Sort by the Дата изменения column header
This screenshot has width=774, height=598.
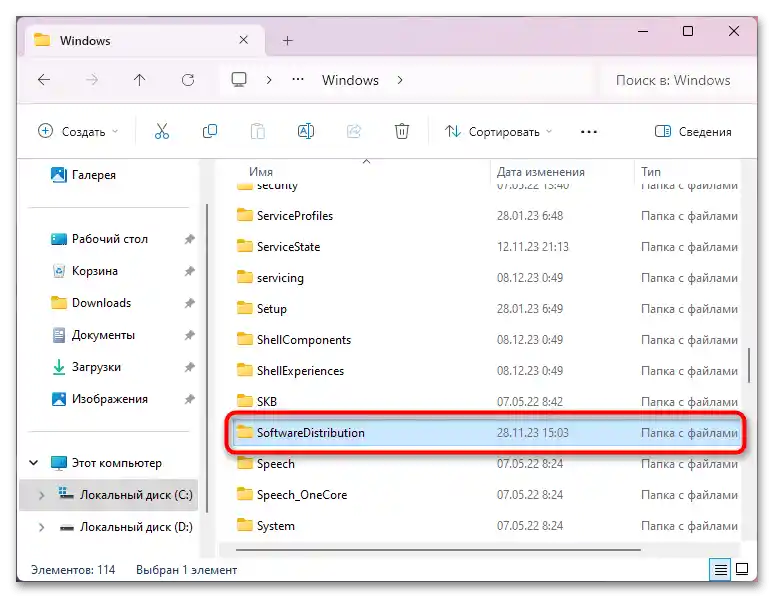[541, 171]
